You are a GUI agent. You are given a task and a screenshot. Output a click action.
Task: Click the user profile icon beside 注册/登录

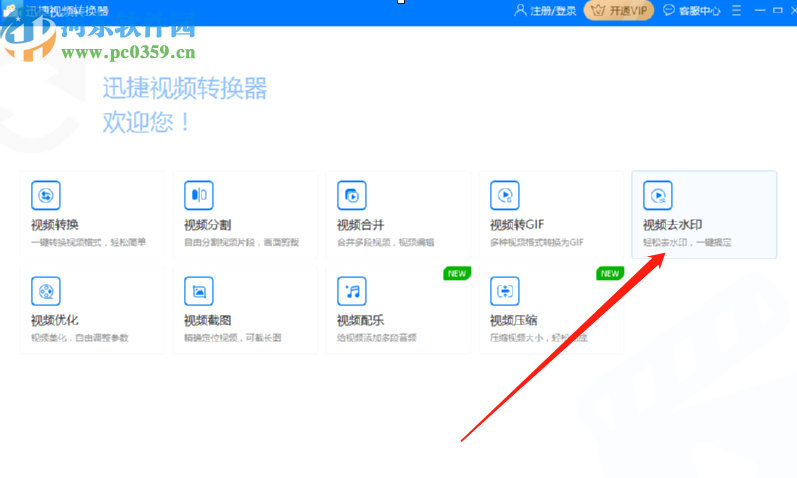click(520, 10)
